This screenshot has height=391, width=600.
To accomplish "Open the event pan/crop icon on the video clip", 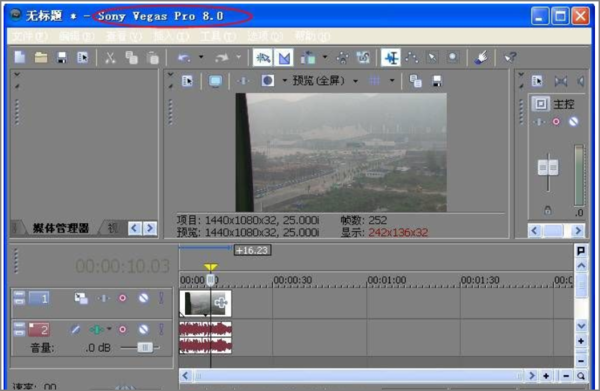I will (x=221, y=303).
